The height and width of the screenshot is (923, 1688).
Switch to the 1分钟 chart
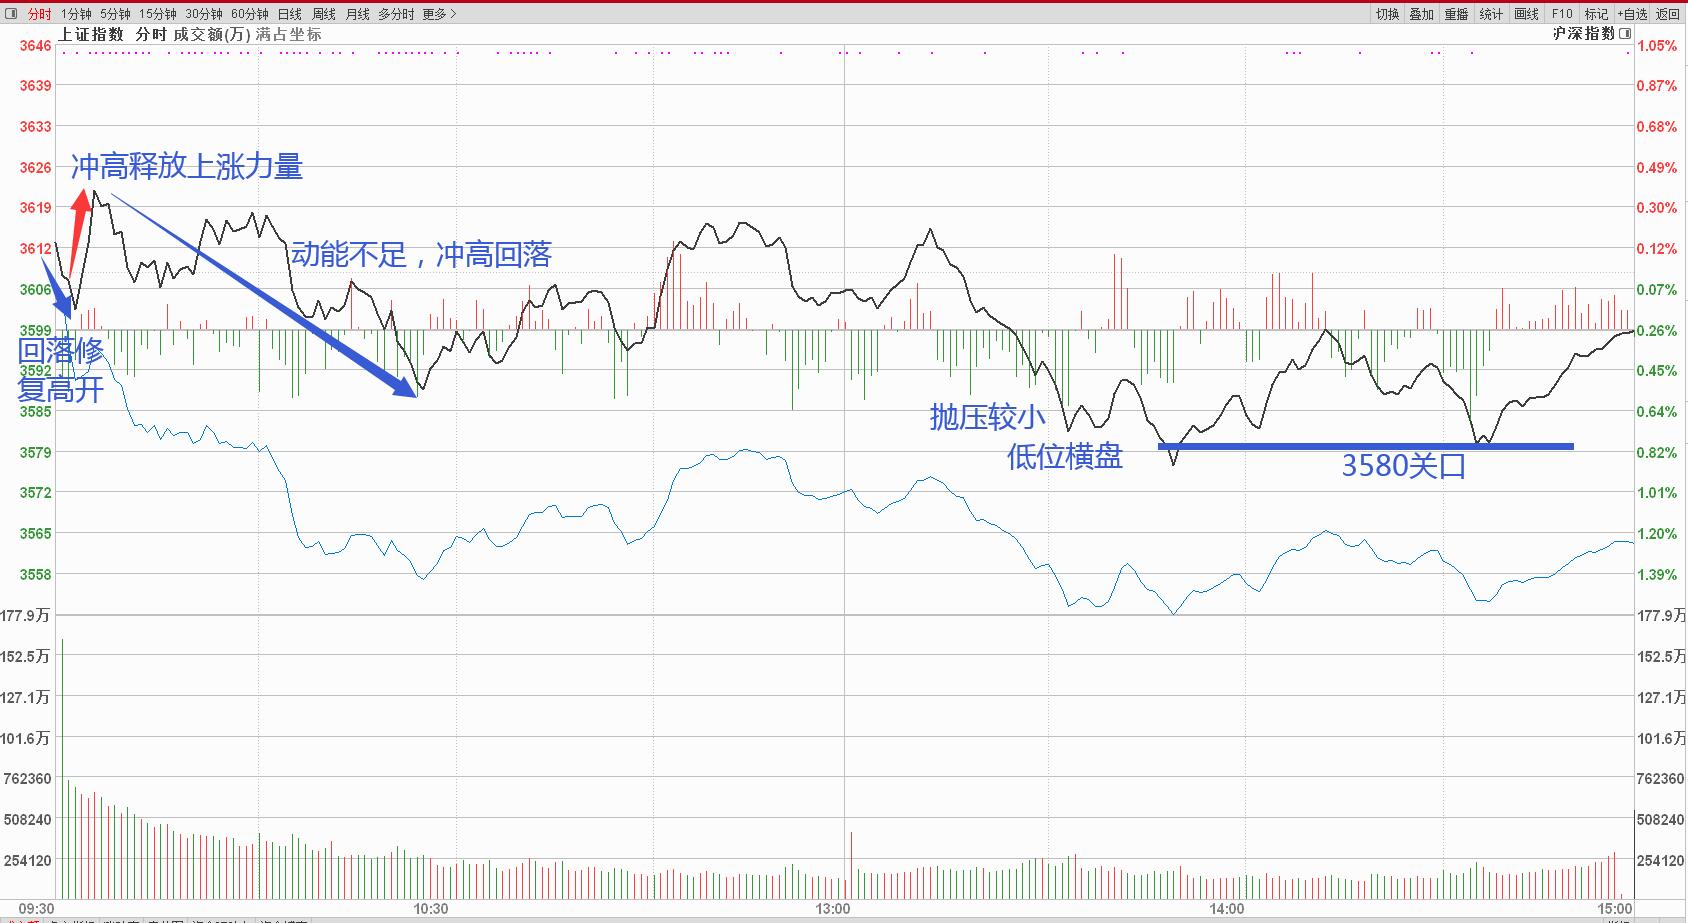pyautogui.click(x=76, y=14)
